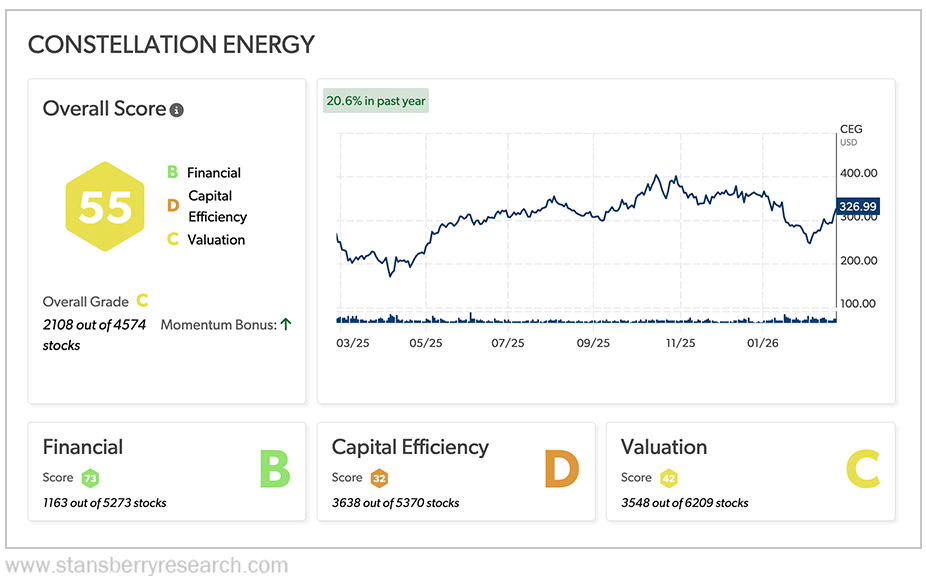Screen dimensions: 926x584
Task: Open the Capital Efficiency card heading
Action: coord(410,447)
